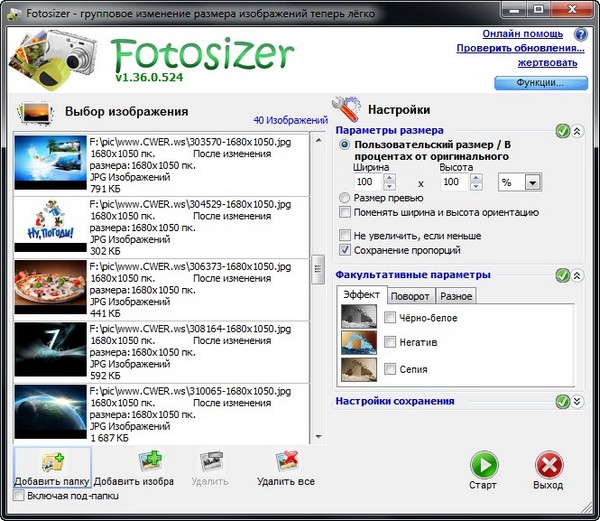Switch to the Разное tab

click(x=455, y=296)
